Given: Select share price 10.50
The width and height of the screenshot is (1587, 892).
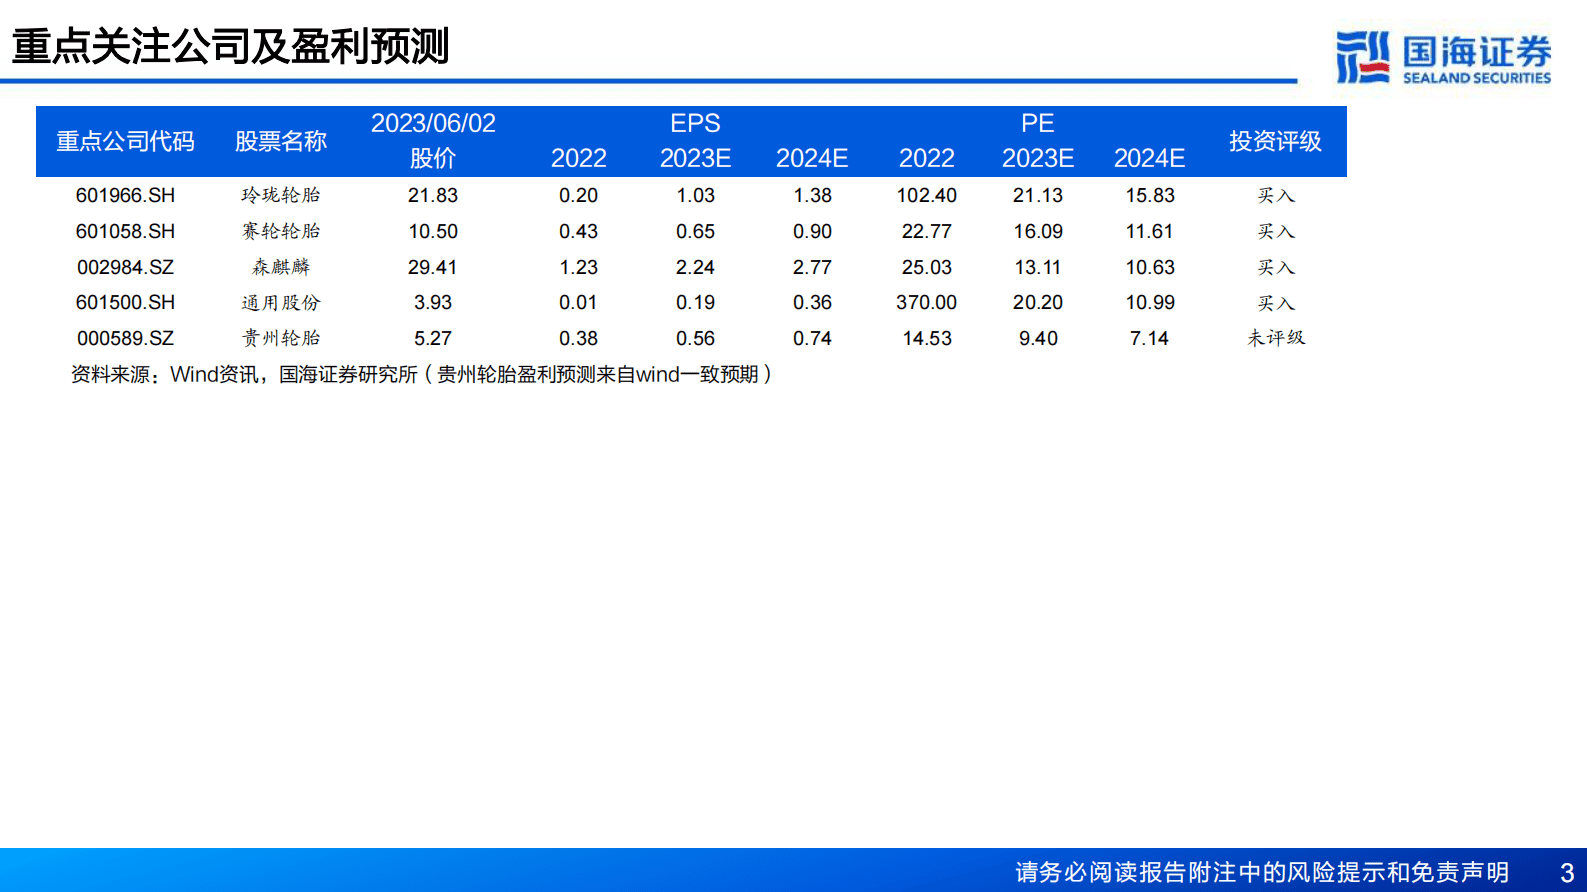Looking at the screenshot, I should [x=433, y=231].
